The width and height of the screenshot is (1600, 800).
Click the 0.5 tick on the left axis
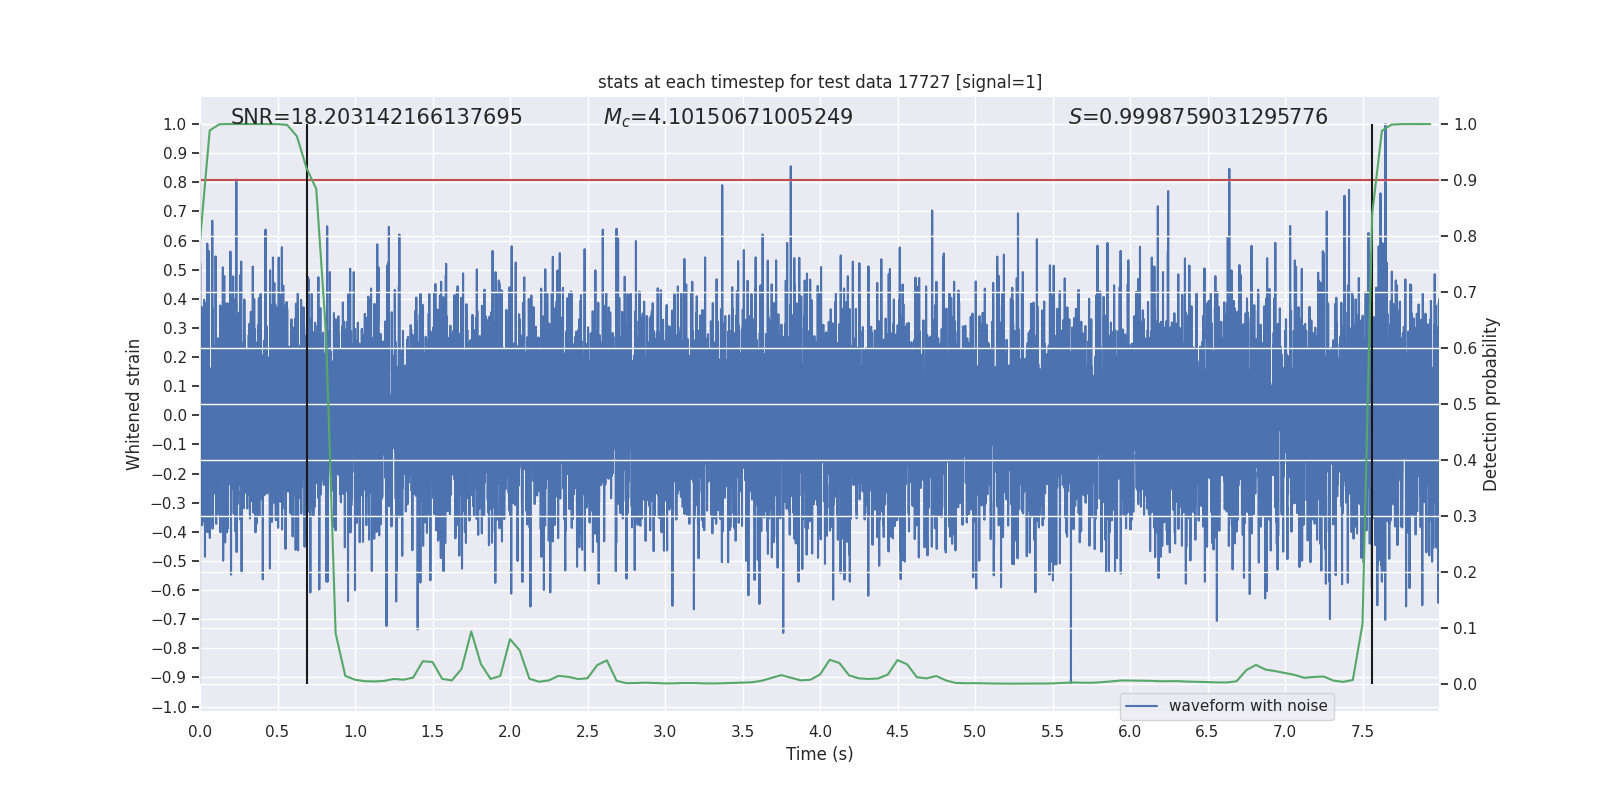coord(175,270)
